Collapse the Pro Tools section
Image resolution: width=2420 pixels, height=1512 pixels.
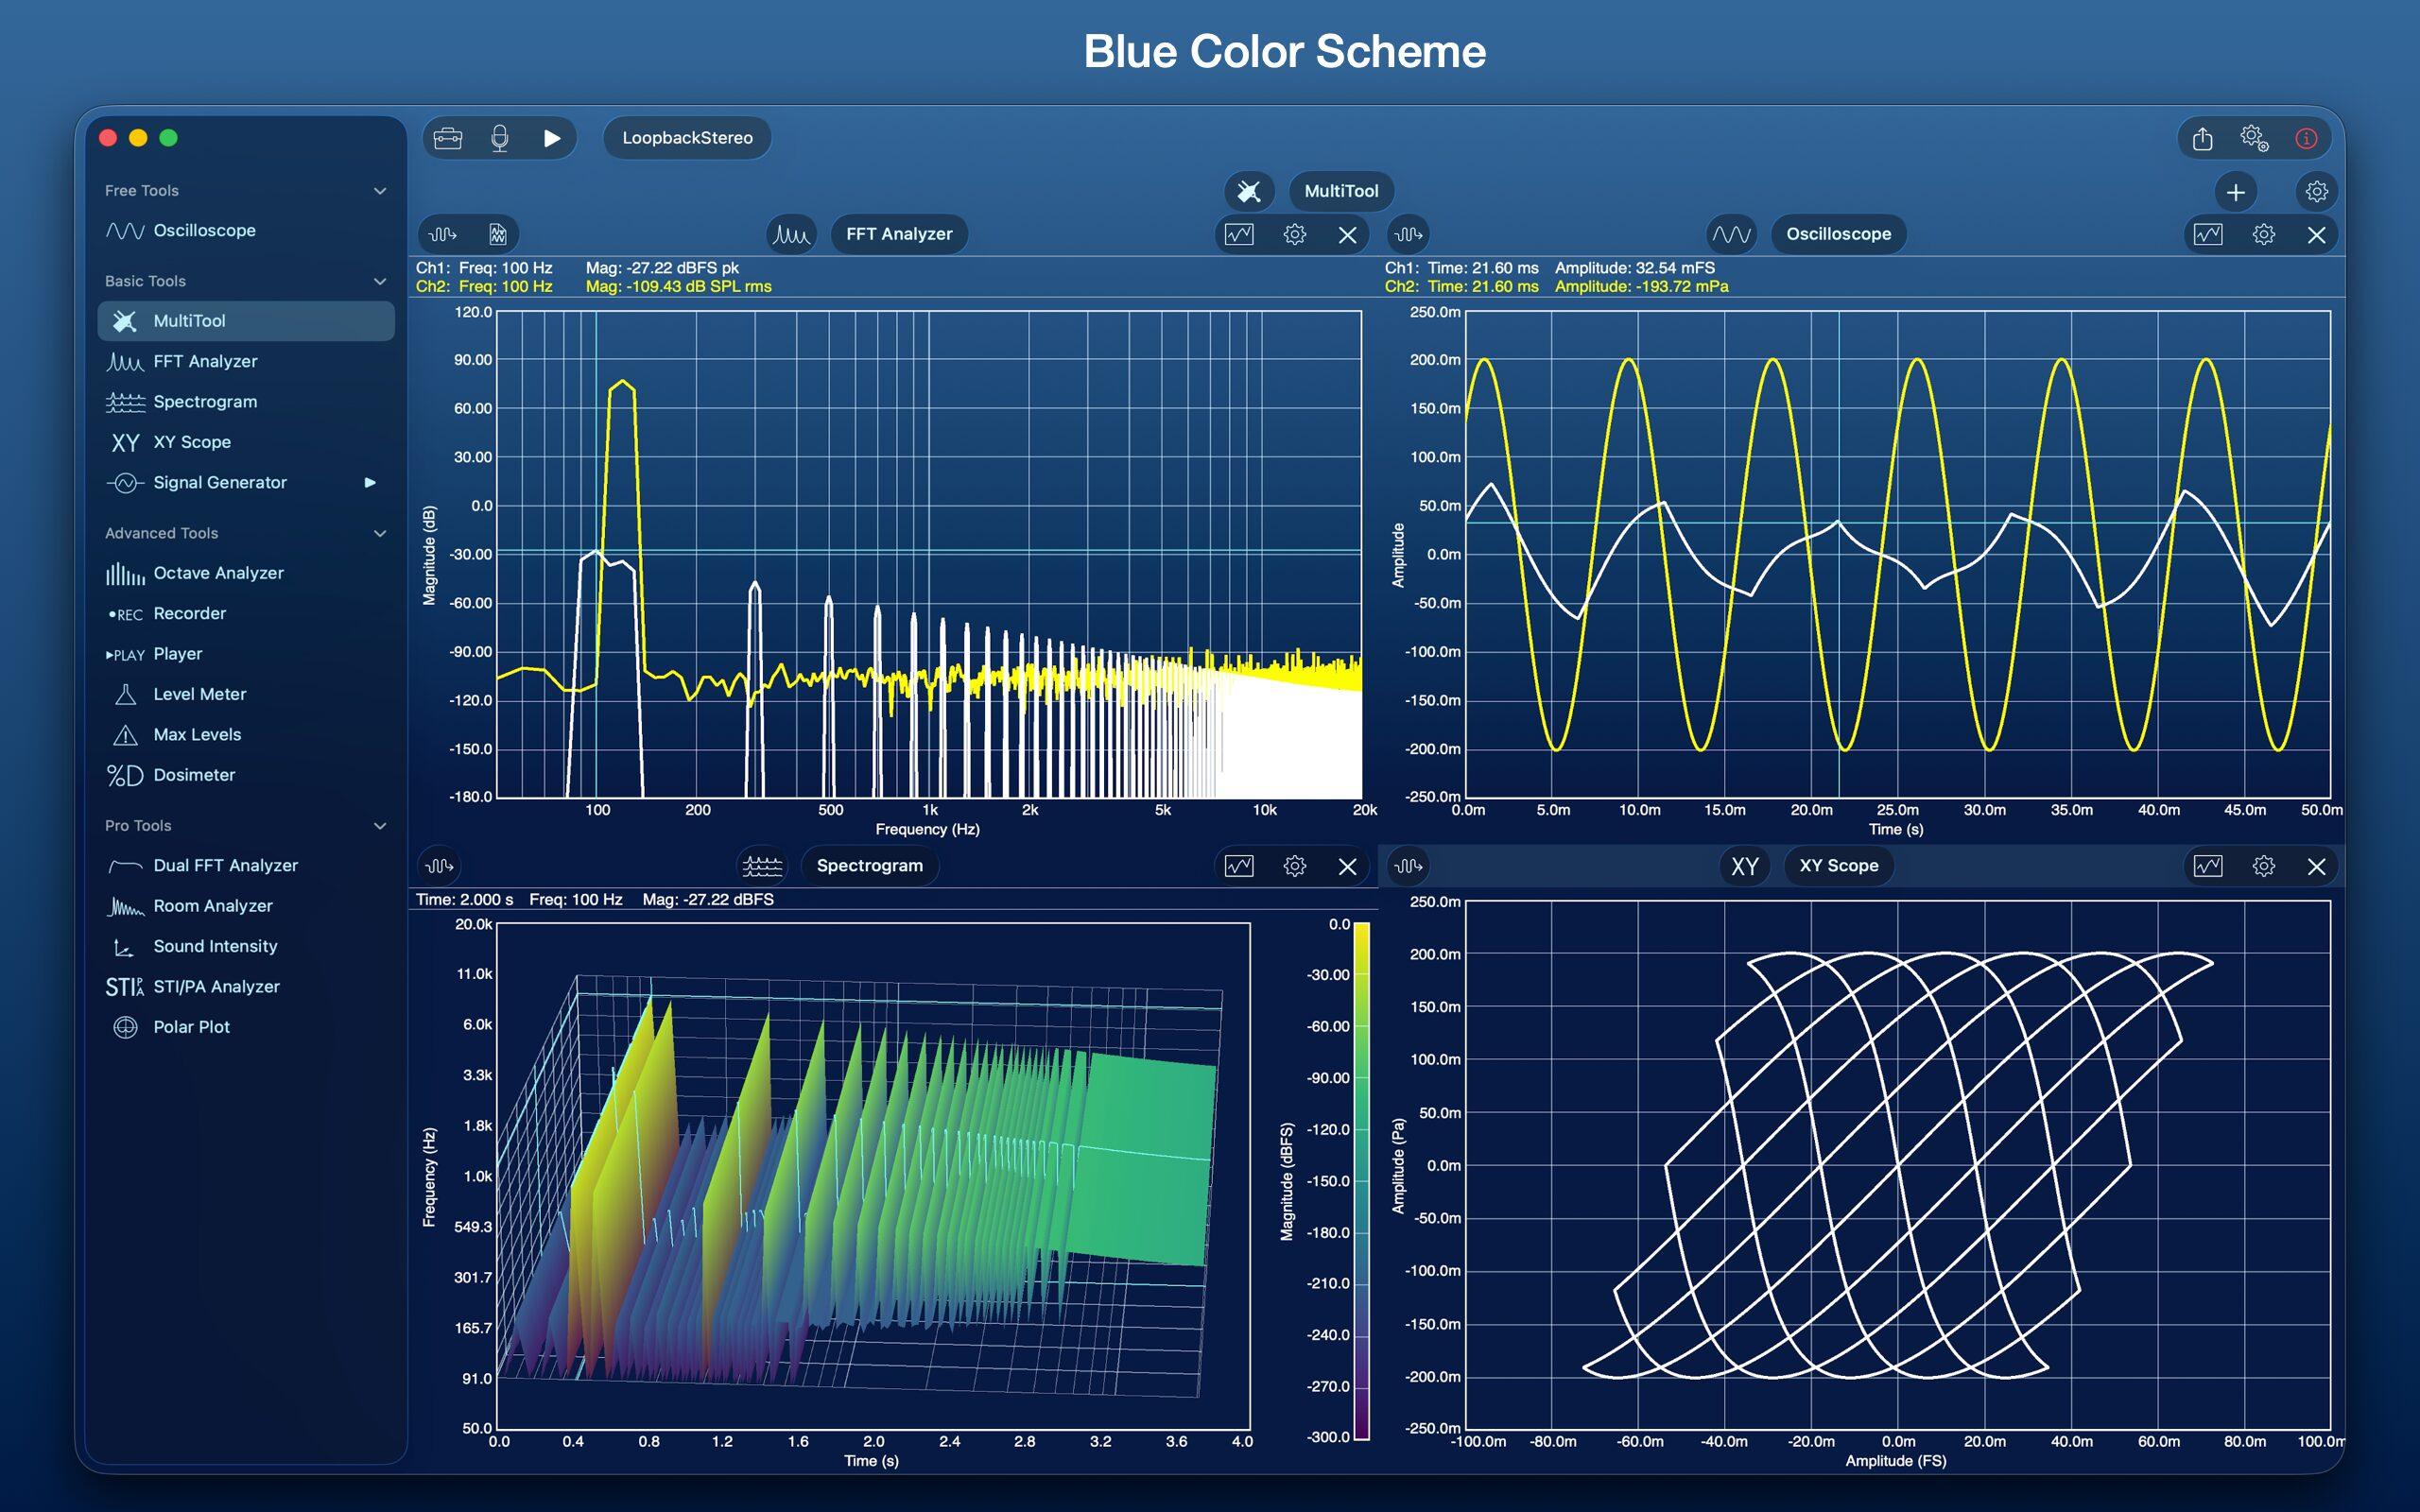(380, 826)
